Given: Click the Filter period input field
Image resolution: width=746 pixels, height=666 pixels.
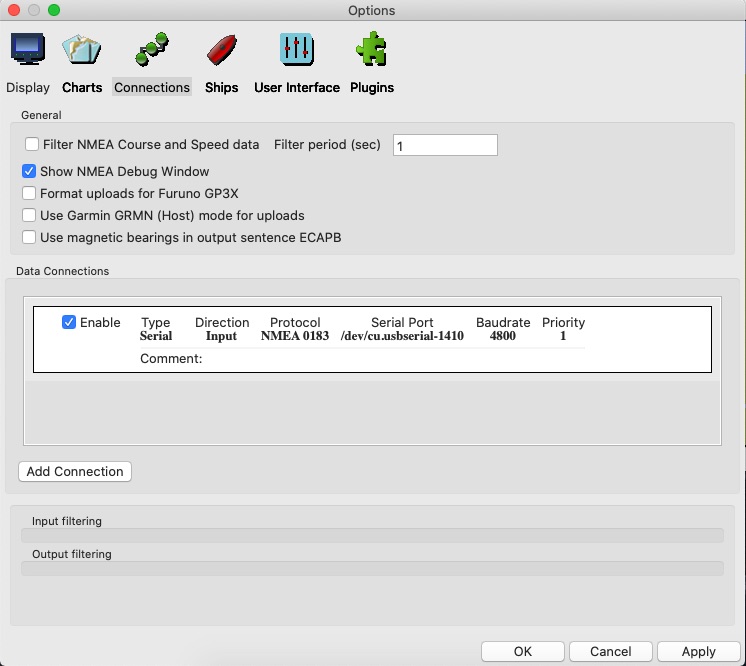Looking at the screenshot, I should coord(445,146).
